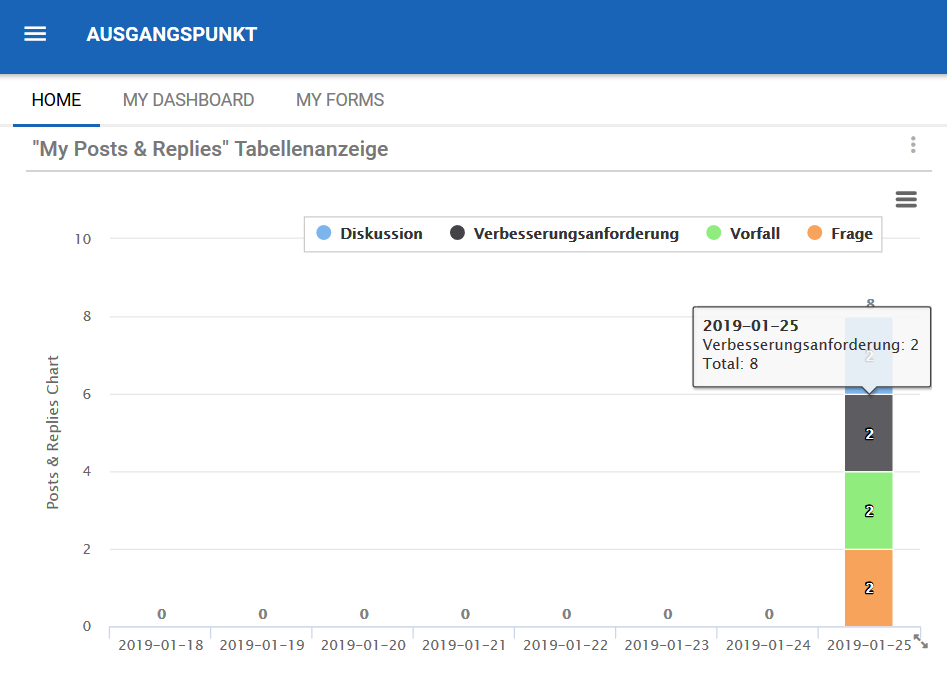947x685 pixels.
Task: Click the dark Verbesserungsanforderung bar segment
Action: tap(869, 433)
